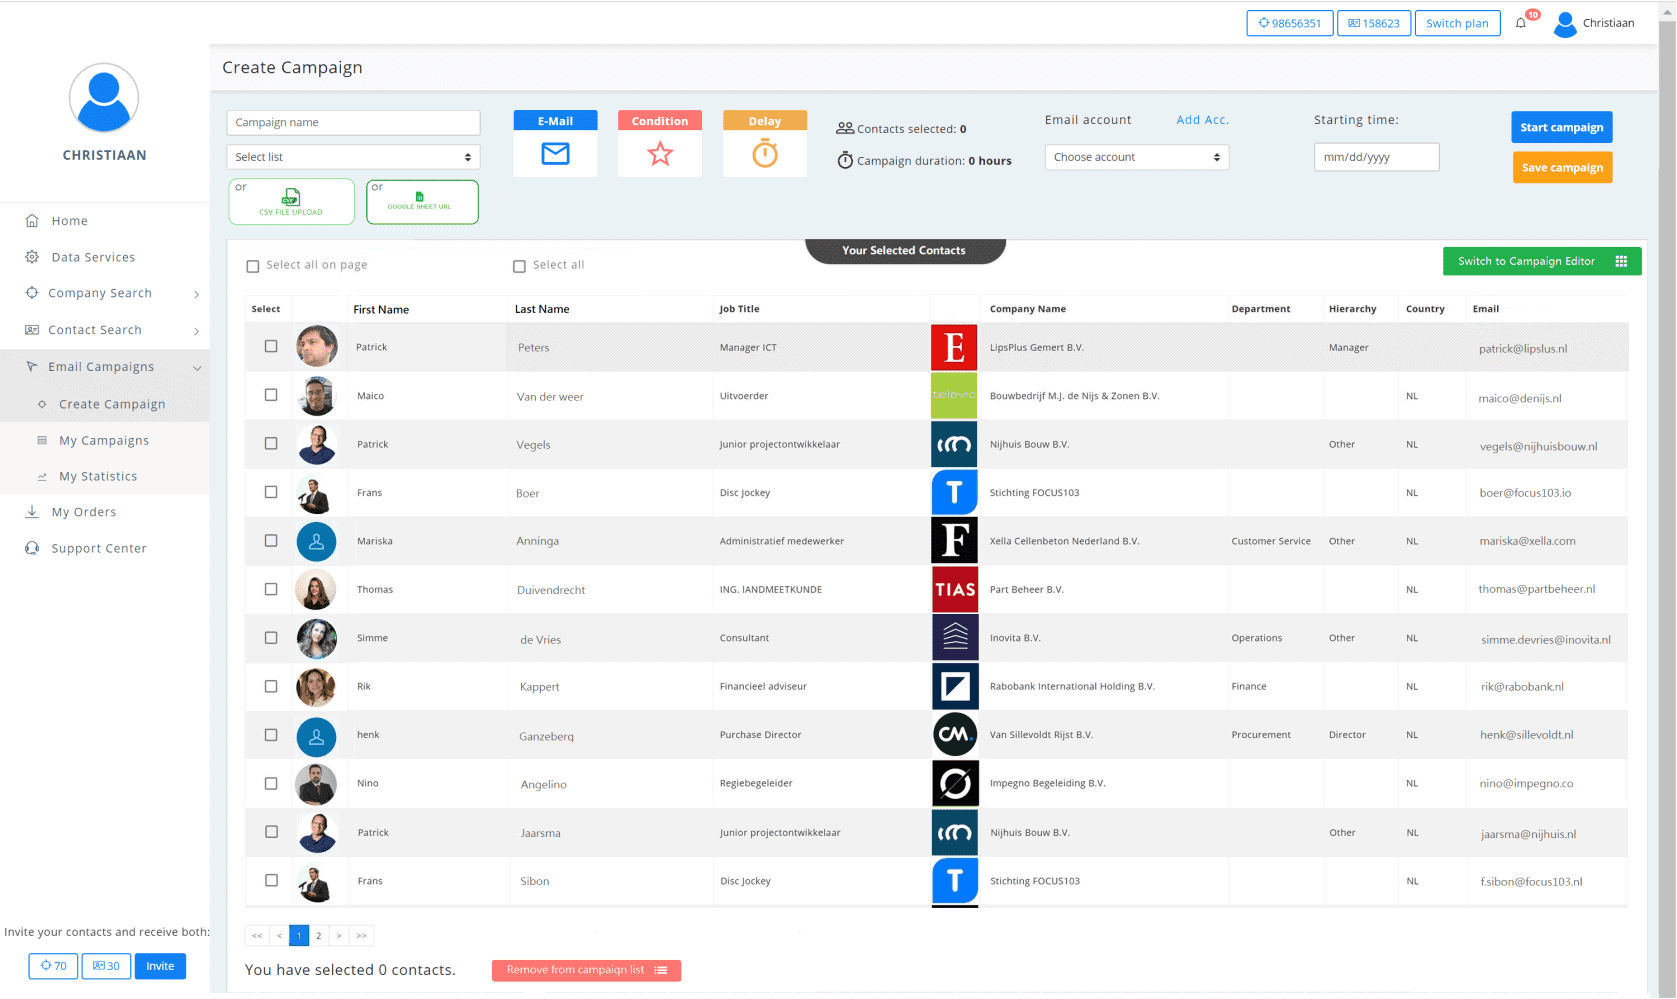
Task: Click the Campaign name input field
Action: 353,122
